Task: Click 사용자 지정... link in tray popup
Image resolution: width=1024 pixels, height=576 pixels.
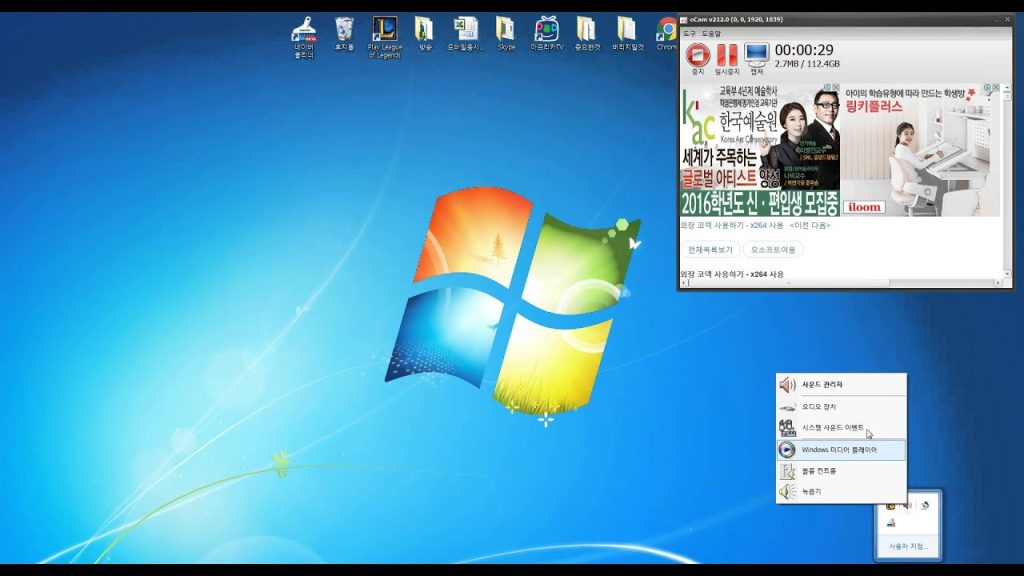Action: (x=908, y=547)
